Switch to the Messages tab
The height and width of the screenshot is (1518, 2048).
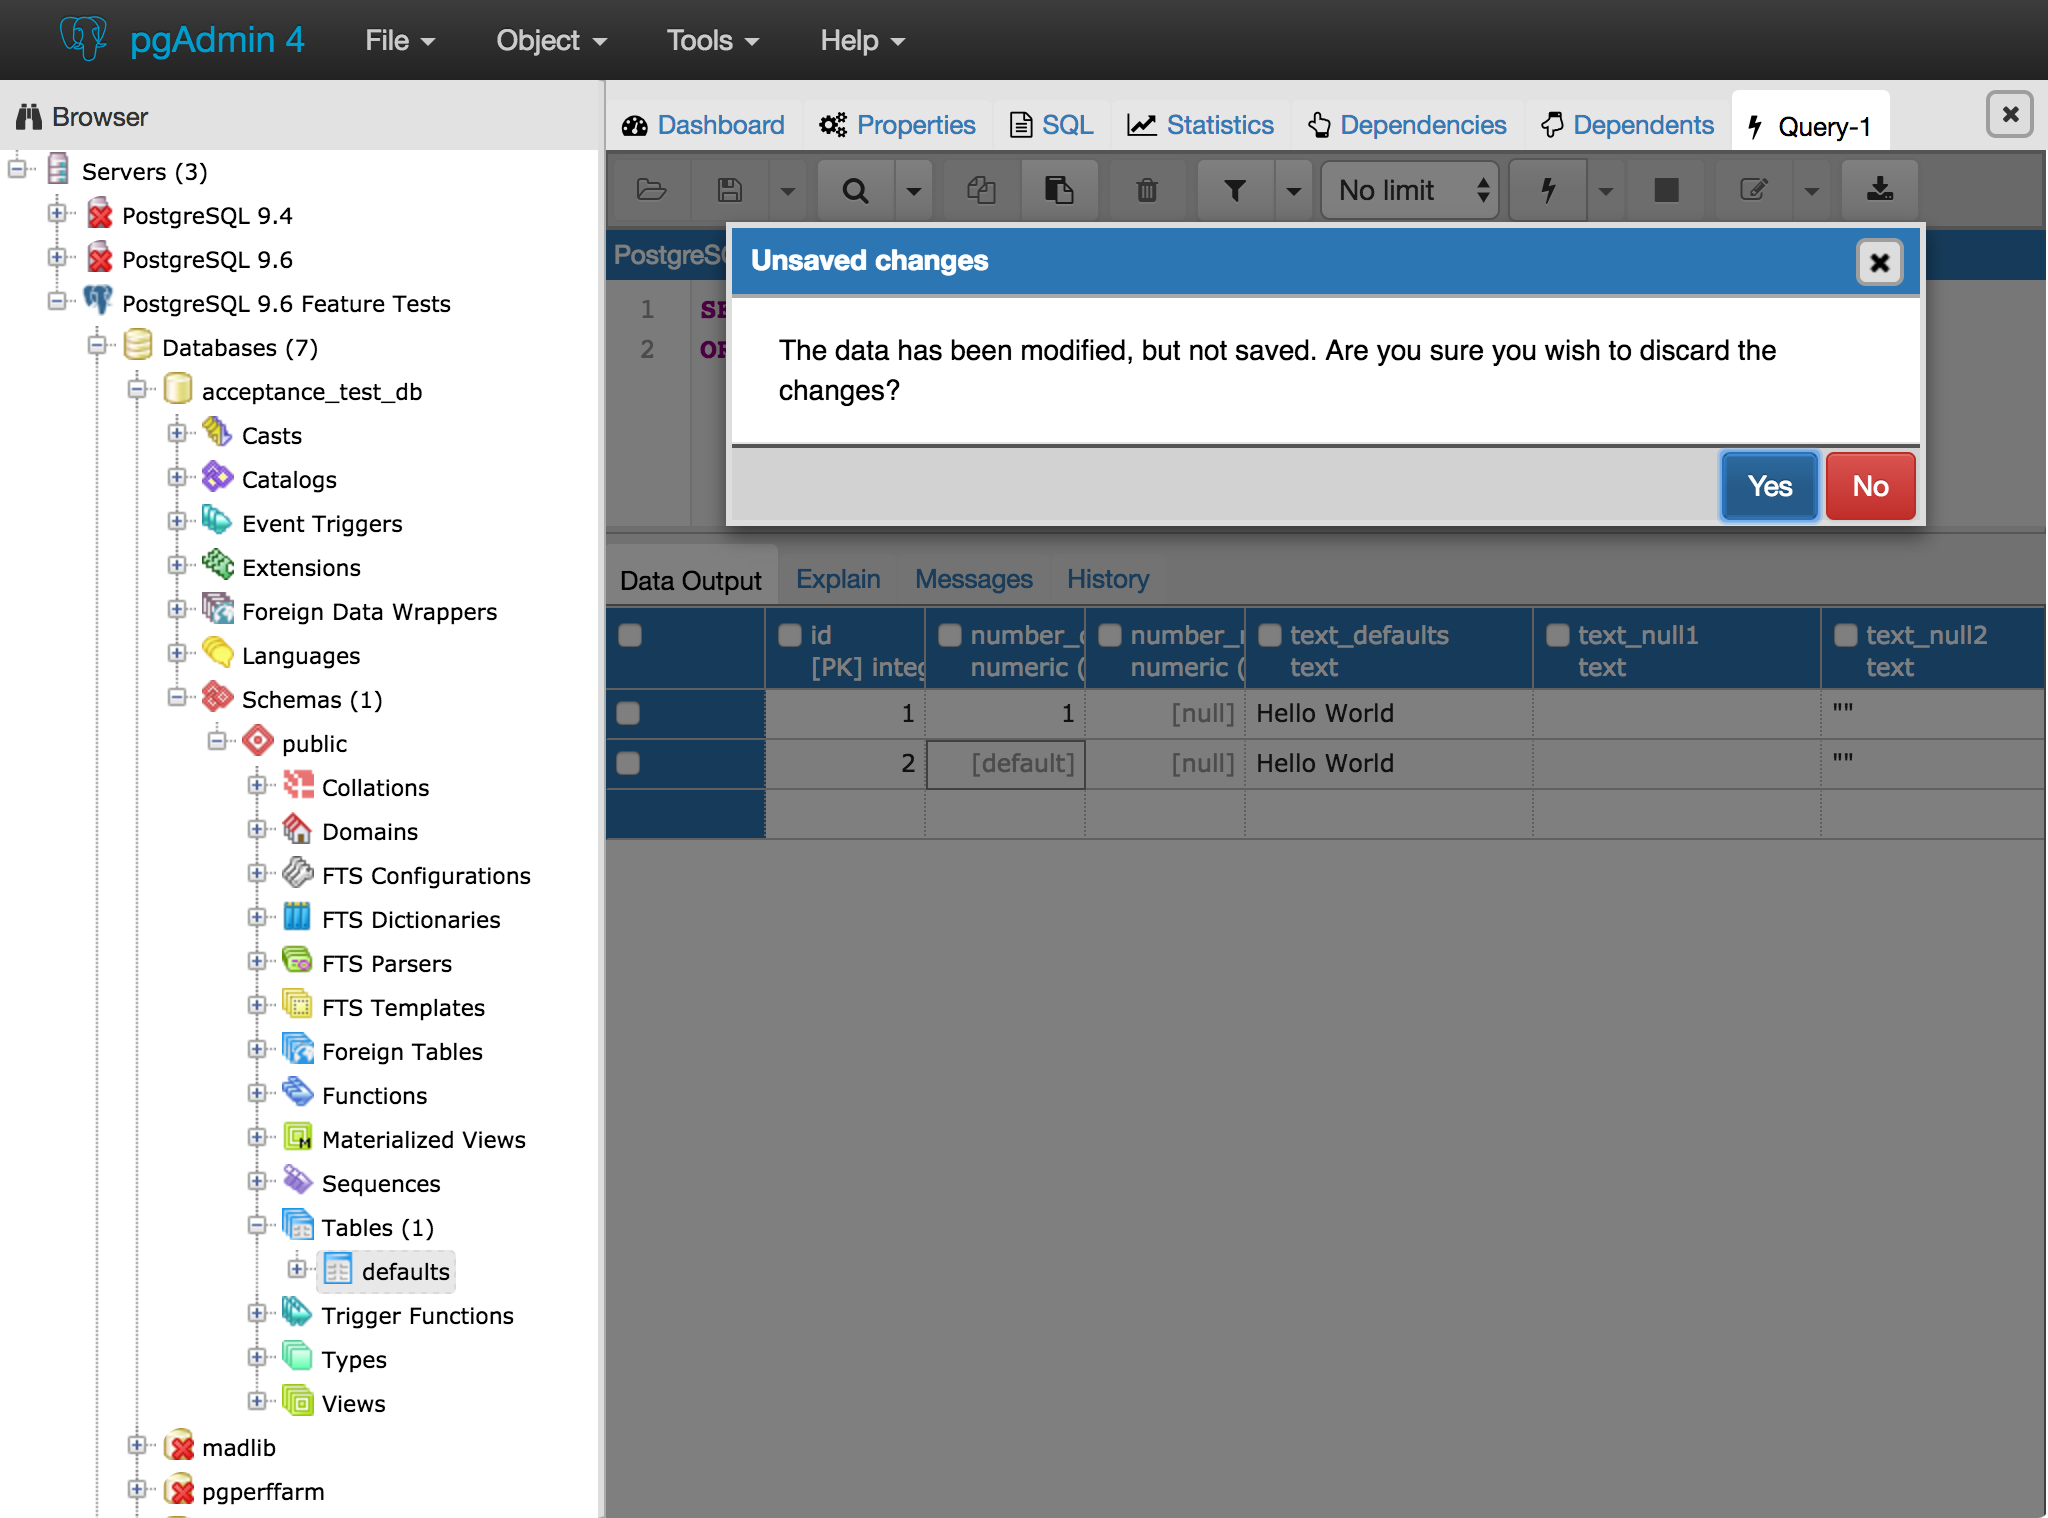(x=973, y=579)
